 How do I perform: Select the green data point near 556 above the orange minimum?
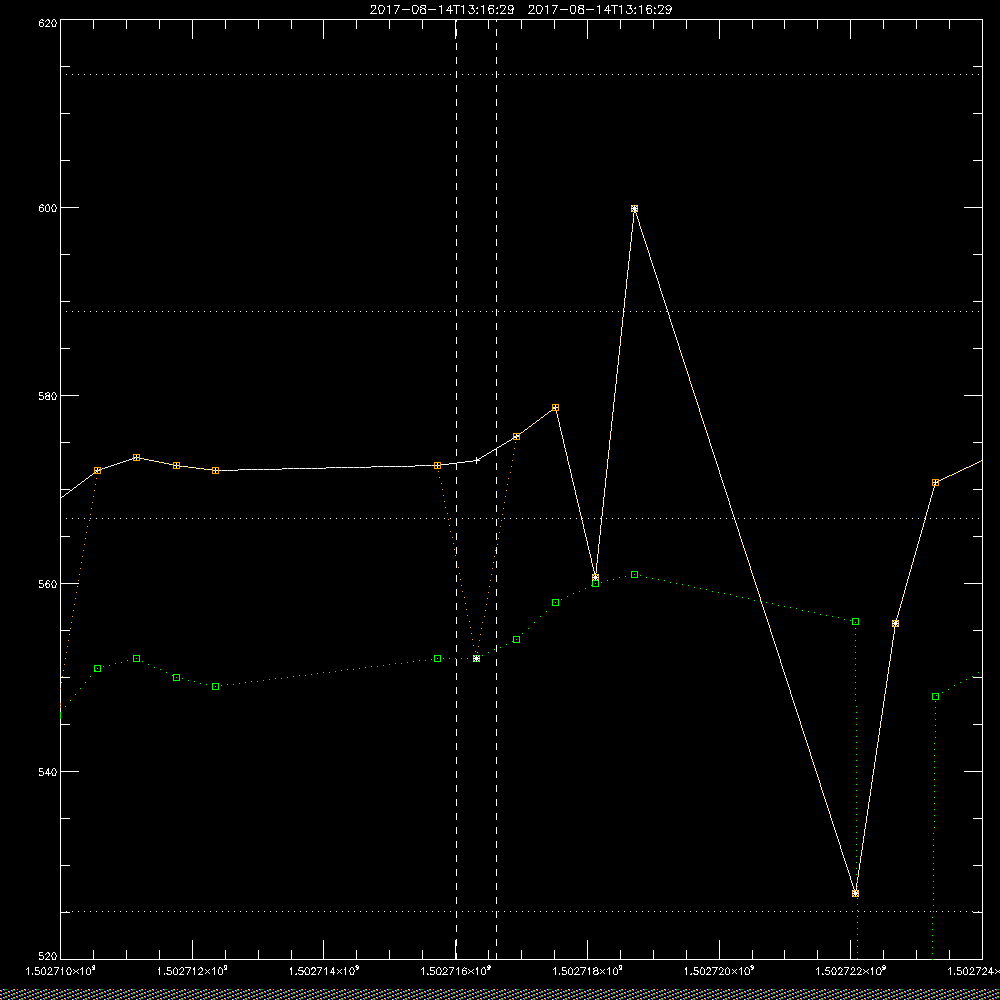[x=856, y=622]
